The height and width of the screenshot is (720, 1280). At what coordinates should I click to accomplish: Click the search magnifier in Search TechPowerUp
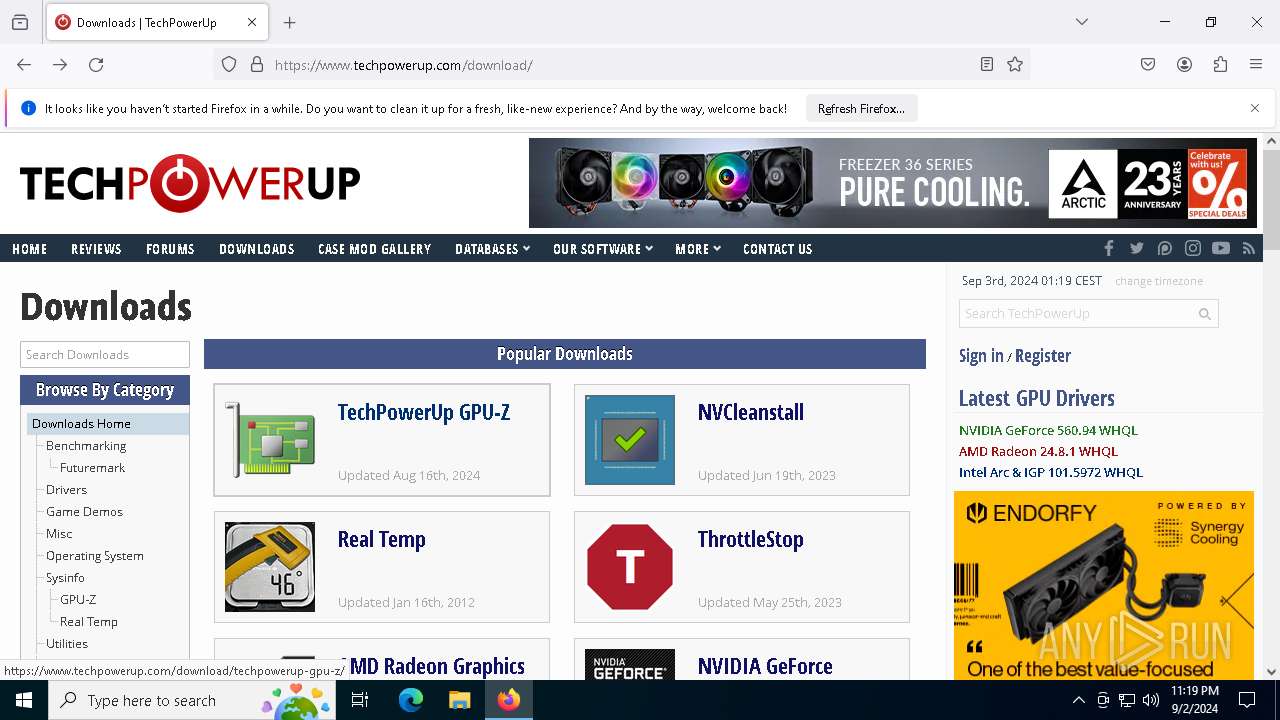(1205, 314)
